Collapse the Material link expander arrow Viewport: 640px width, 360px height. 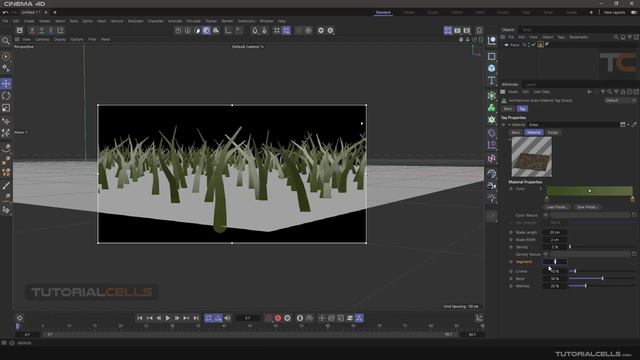point(509,124)
